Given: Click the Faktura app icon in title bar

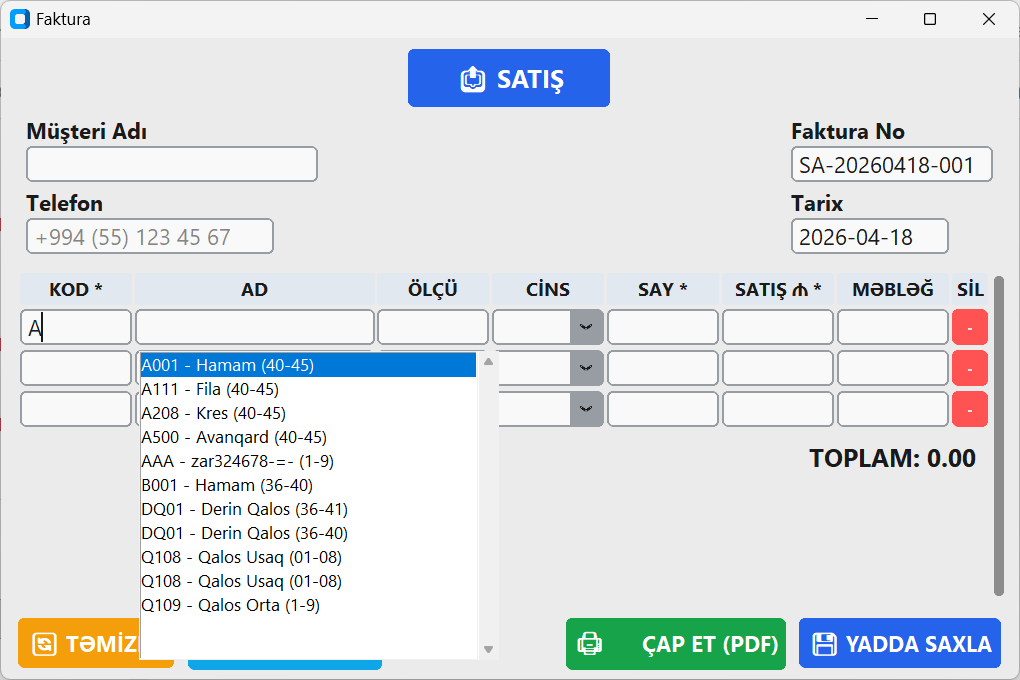Looking at the screenshot, I should [x=19, y=18].
